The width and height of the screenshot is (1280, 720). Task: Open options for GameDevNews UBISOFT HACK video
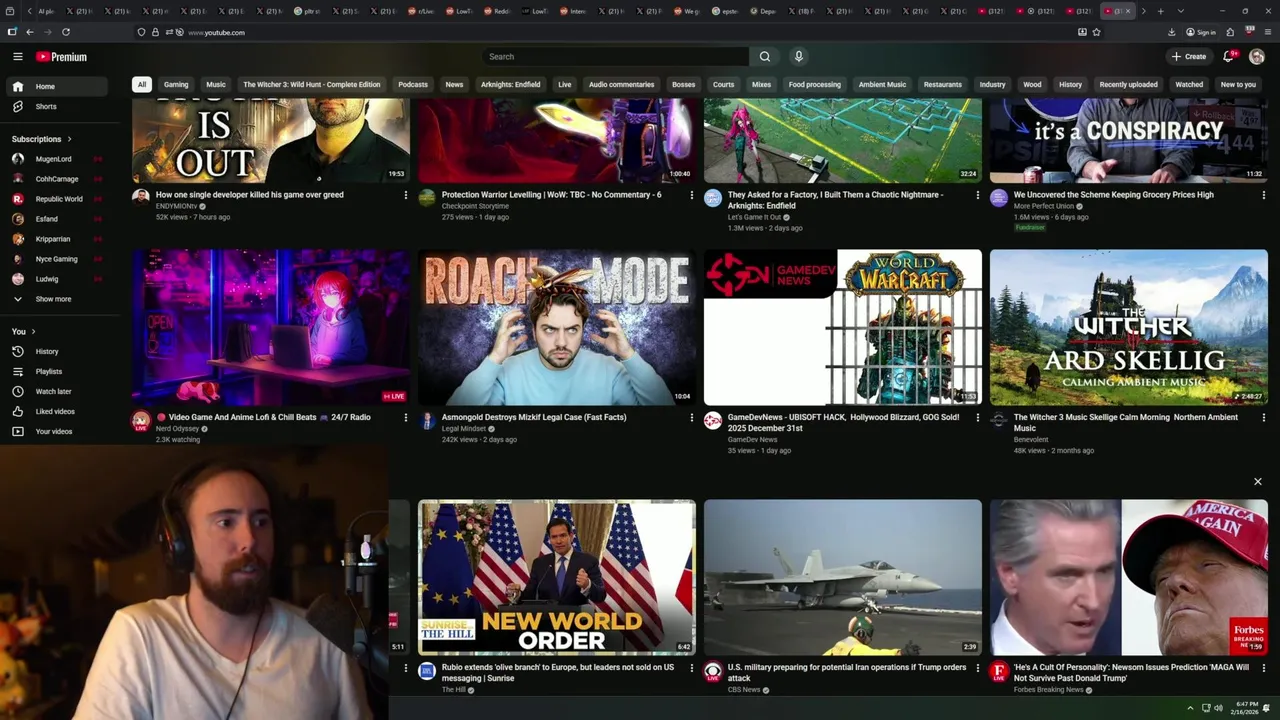tap(977, 418)
